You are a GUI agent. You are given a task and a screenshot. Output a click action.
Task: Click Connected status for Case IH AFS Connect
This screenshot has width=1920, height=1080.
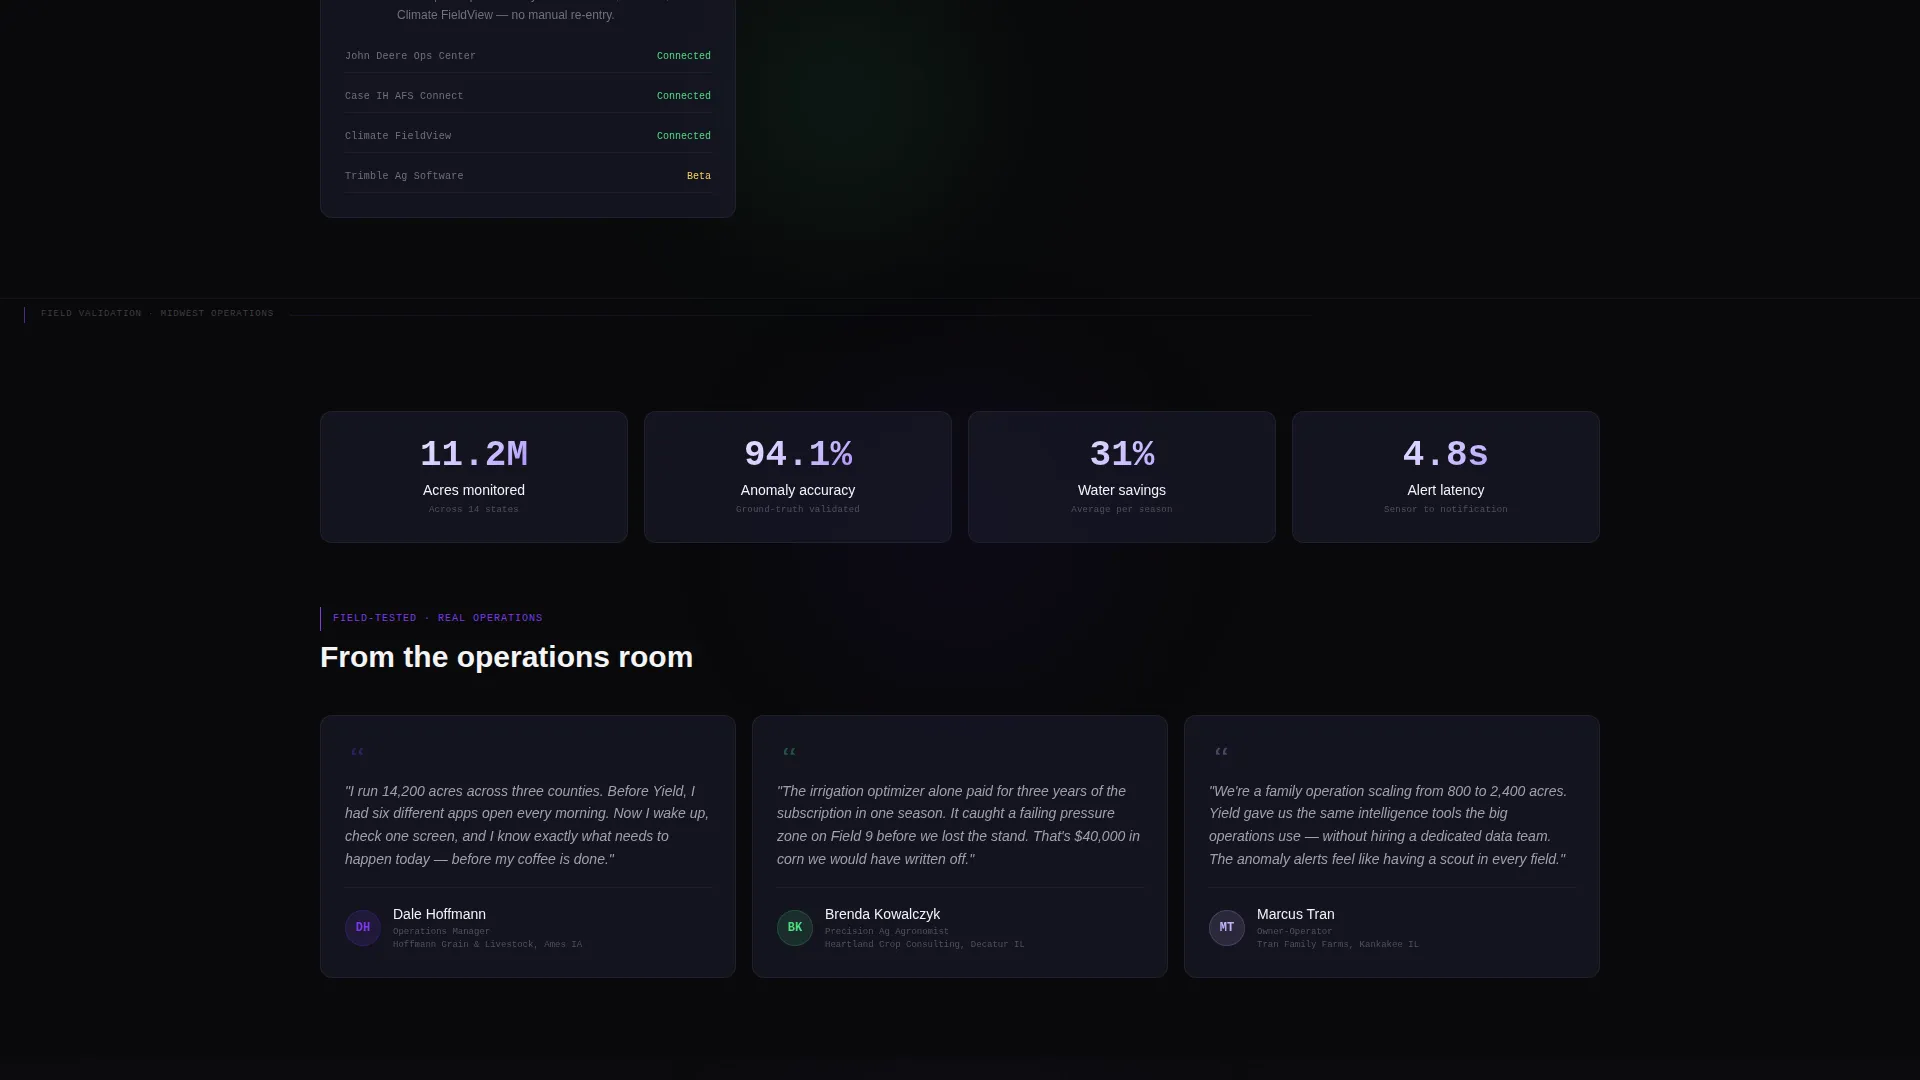684,96
